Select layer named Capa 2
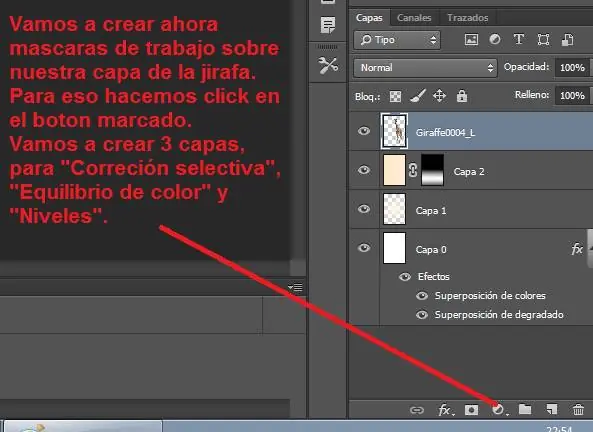The width and height of the screenshot is (593, 432). click(469, 172)
